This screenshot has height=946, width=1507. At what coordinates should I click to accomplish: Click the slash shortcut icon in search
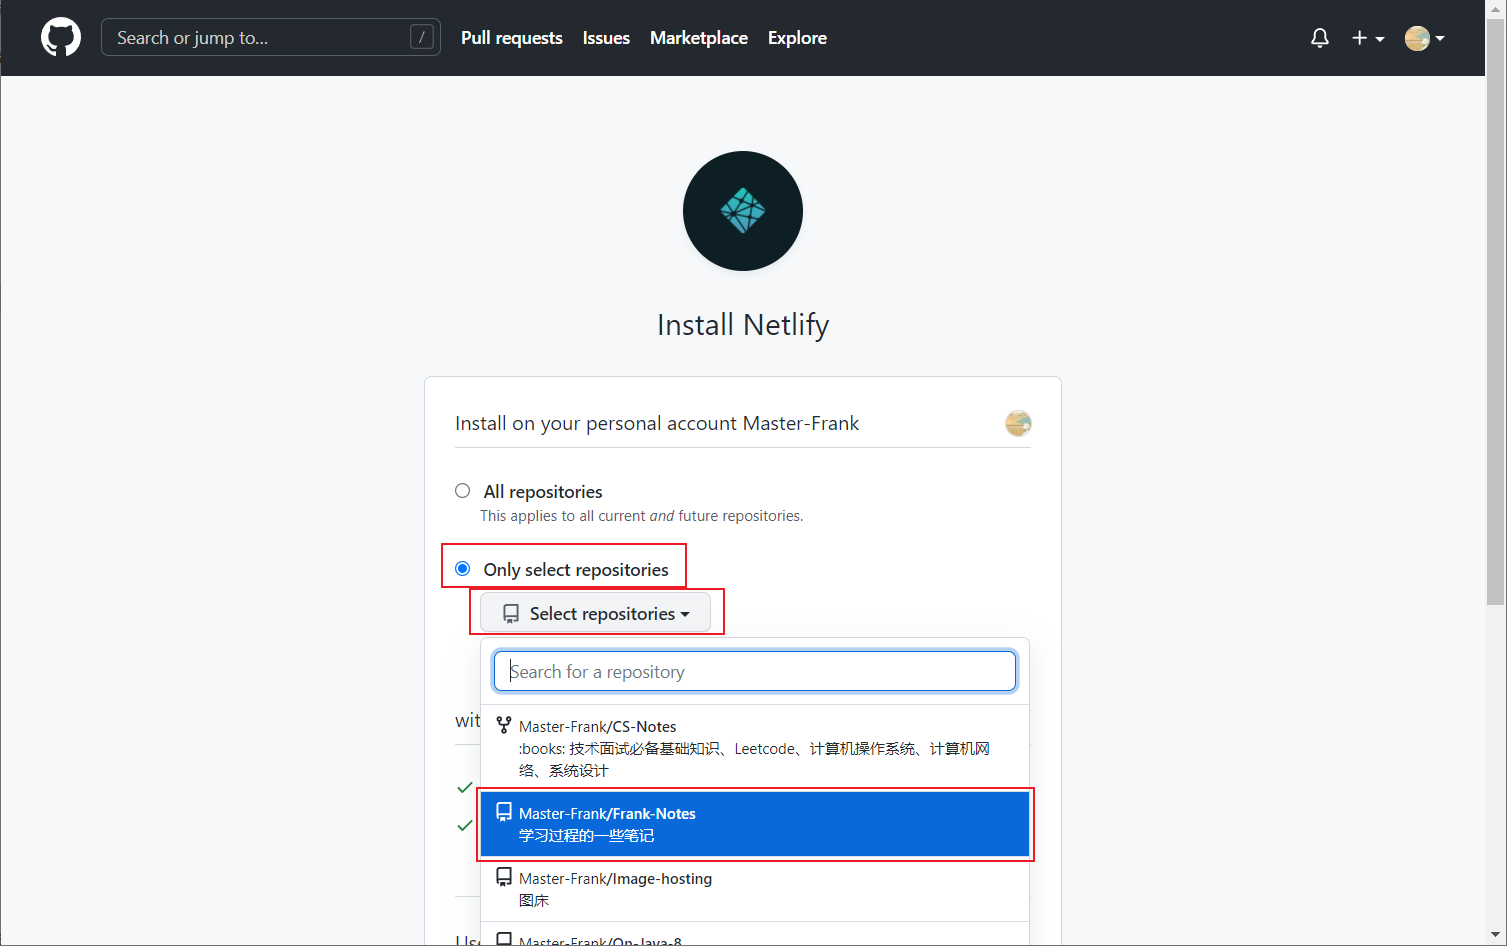(x=422, y=37)
